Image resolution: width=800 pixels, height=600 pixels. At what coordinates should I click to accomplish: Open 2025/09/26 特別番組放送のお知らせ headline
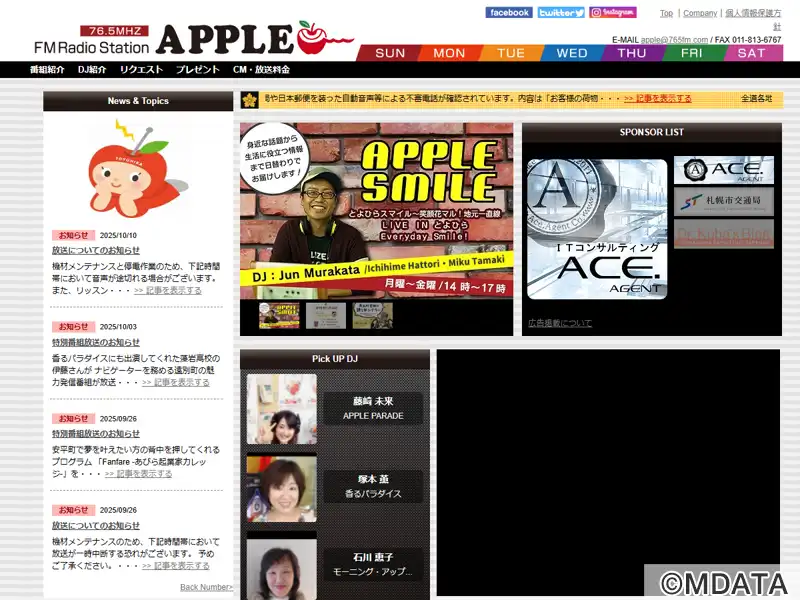(95, 434)
